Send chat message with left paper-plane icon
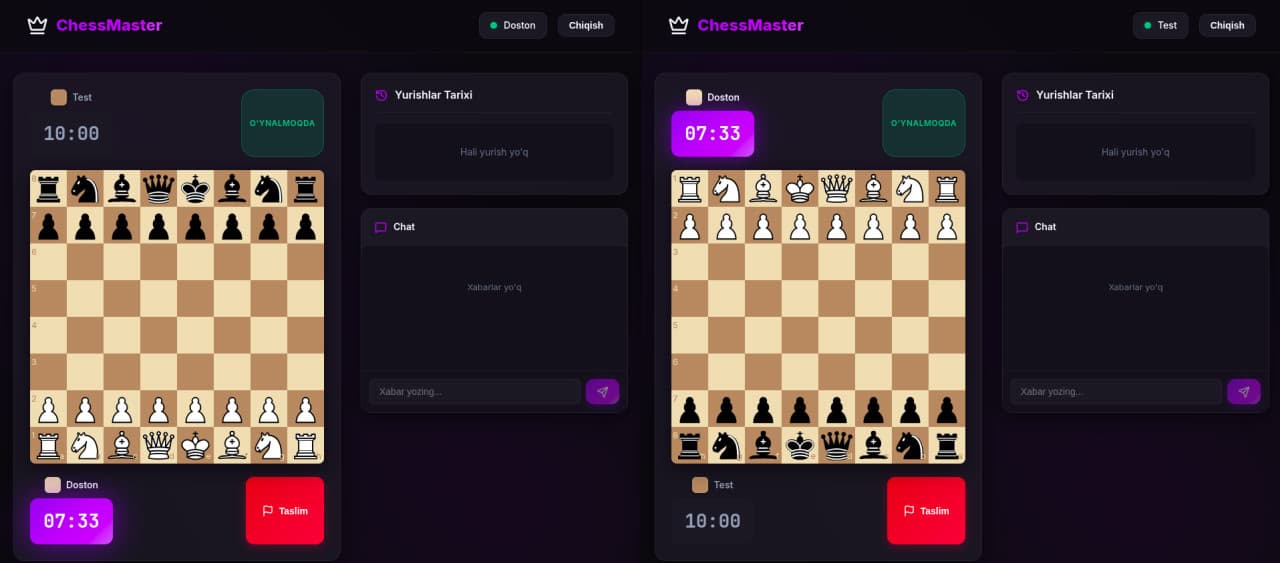The image size is (1280, 563). [602, 392]
